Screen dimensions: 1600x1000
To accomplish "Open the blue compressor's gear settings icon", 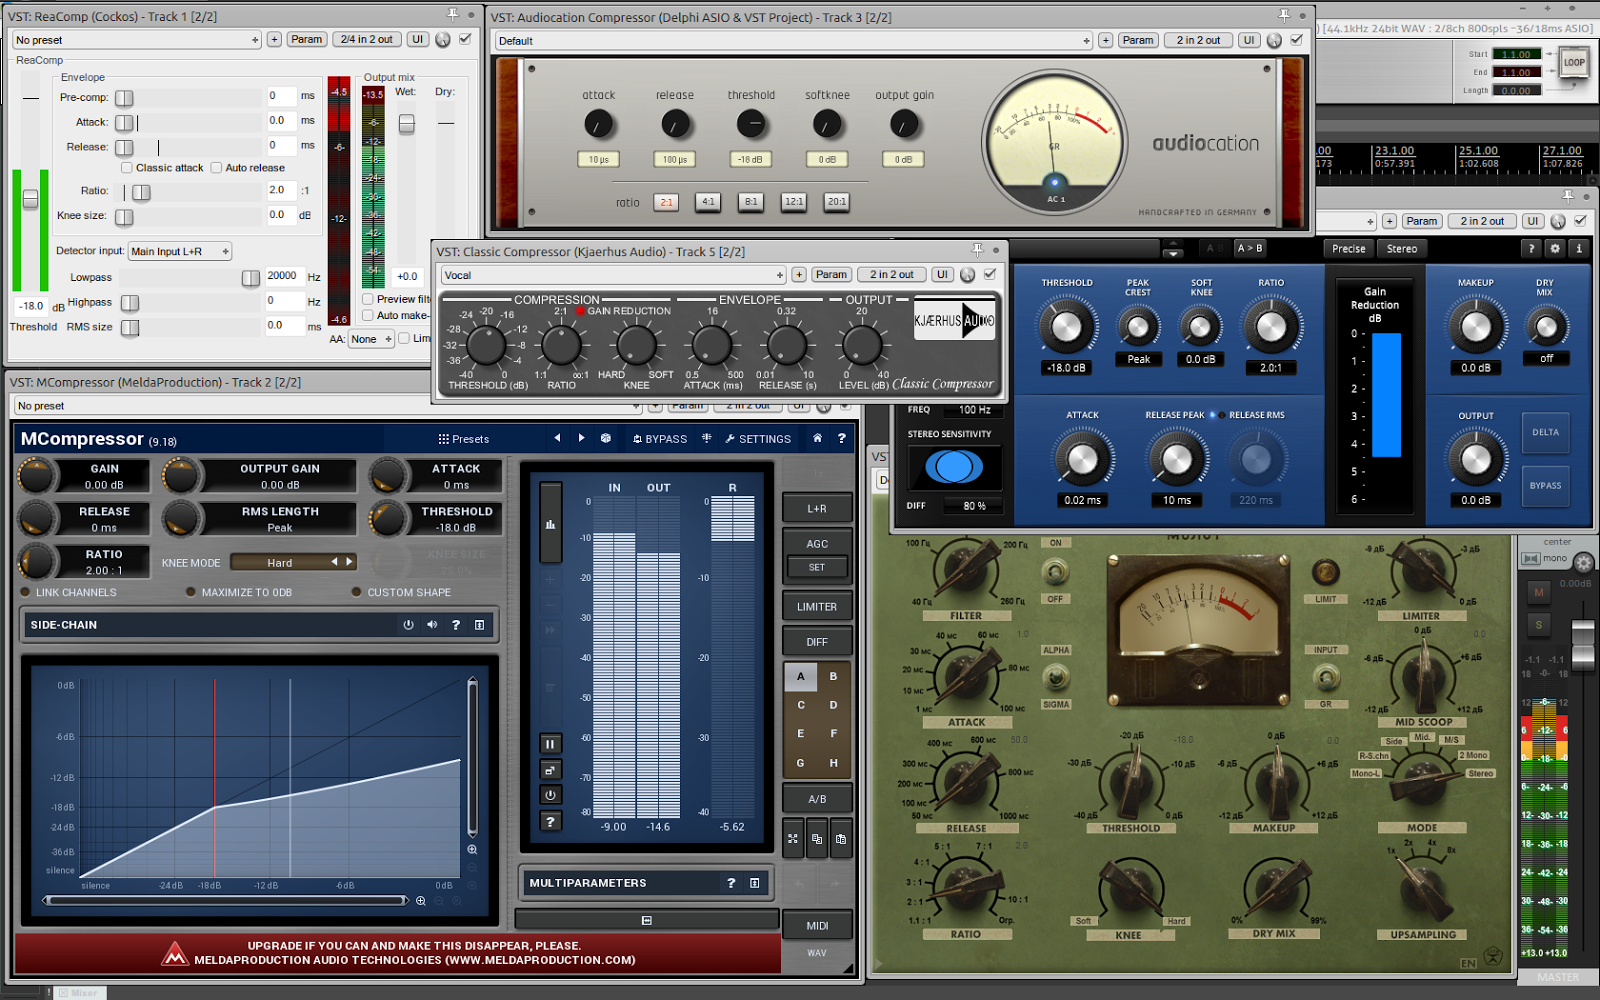I will pyautogui.click(x=1555, y=248).
